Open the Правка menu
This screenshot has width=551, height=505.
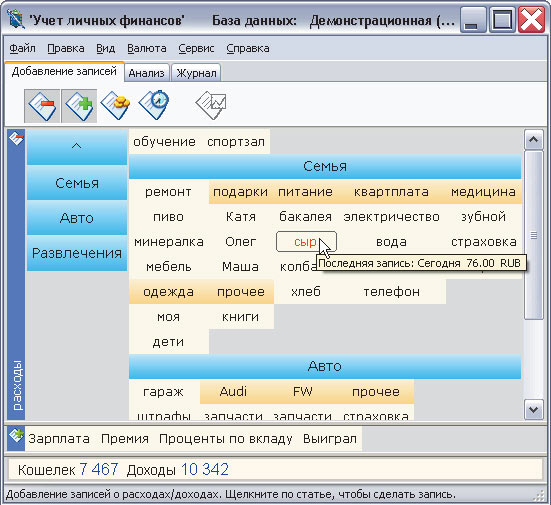point(66,48)
